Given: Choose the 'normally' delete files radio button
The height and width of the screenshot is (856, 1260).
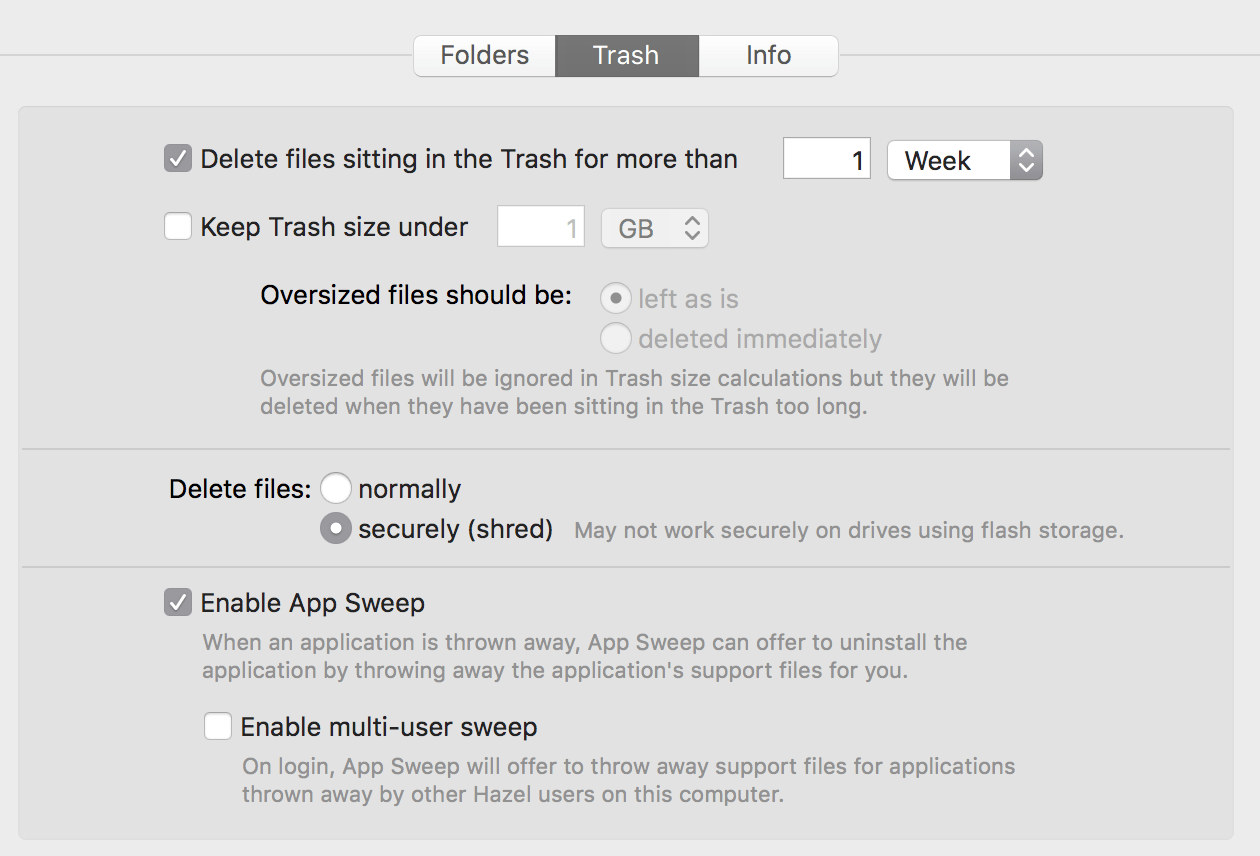Looking at the screenshot, I should tap(336, 489).
